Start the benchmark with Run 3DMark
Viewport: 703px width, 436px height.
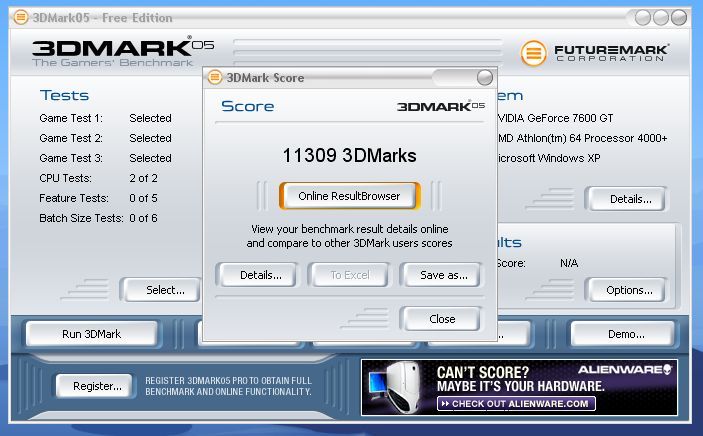tap(91, 334)
